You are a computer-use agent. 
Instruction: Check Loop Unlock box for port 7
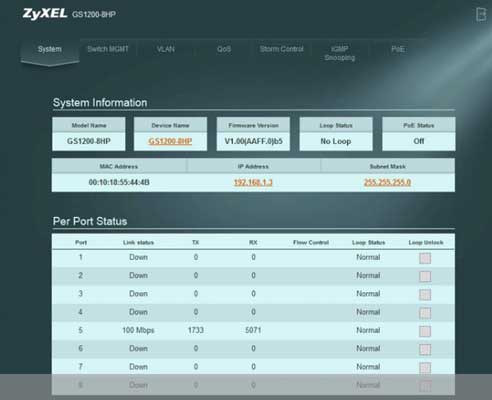tap(425, 368)
